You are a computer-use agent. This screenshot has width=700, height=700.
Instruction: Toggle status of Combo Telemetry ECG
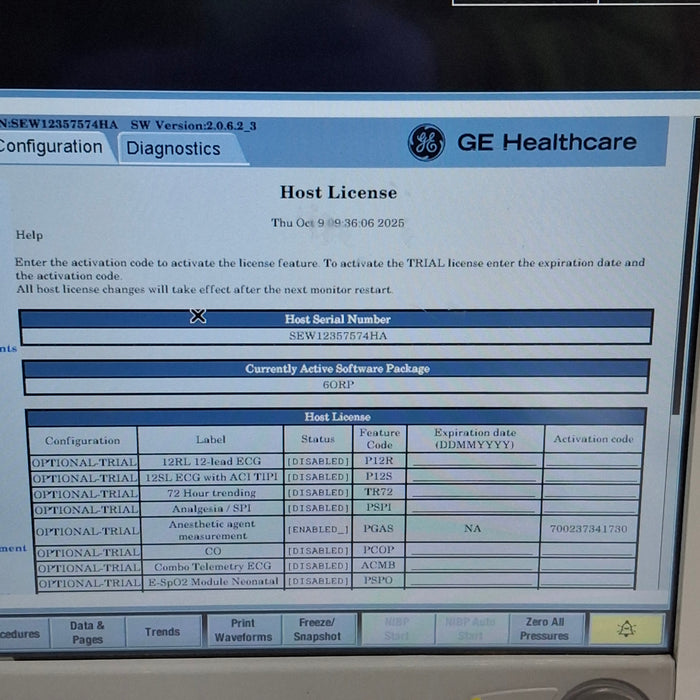pos(318,566)
